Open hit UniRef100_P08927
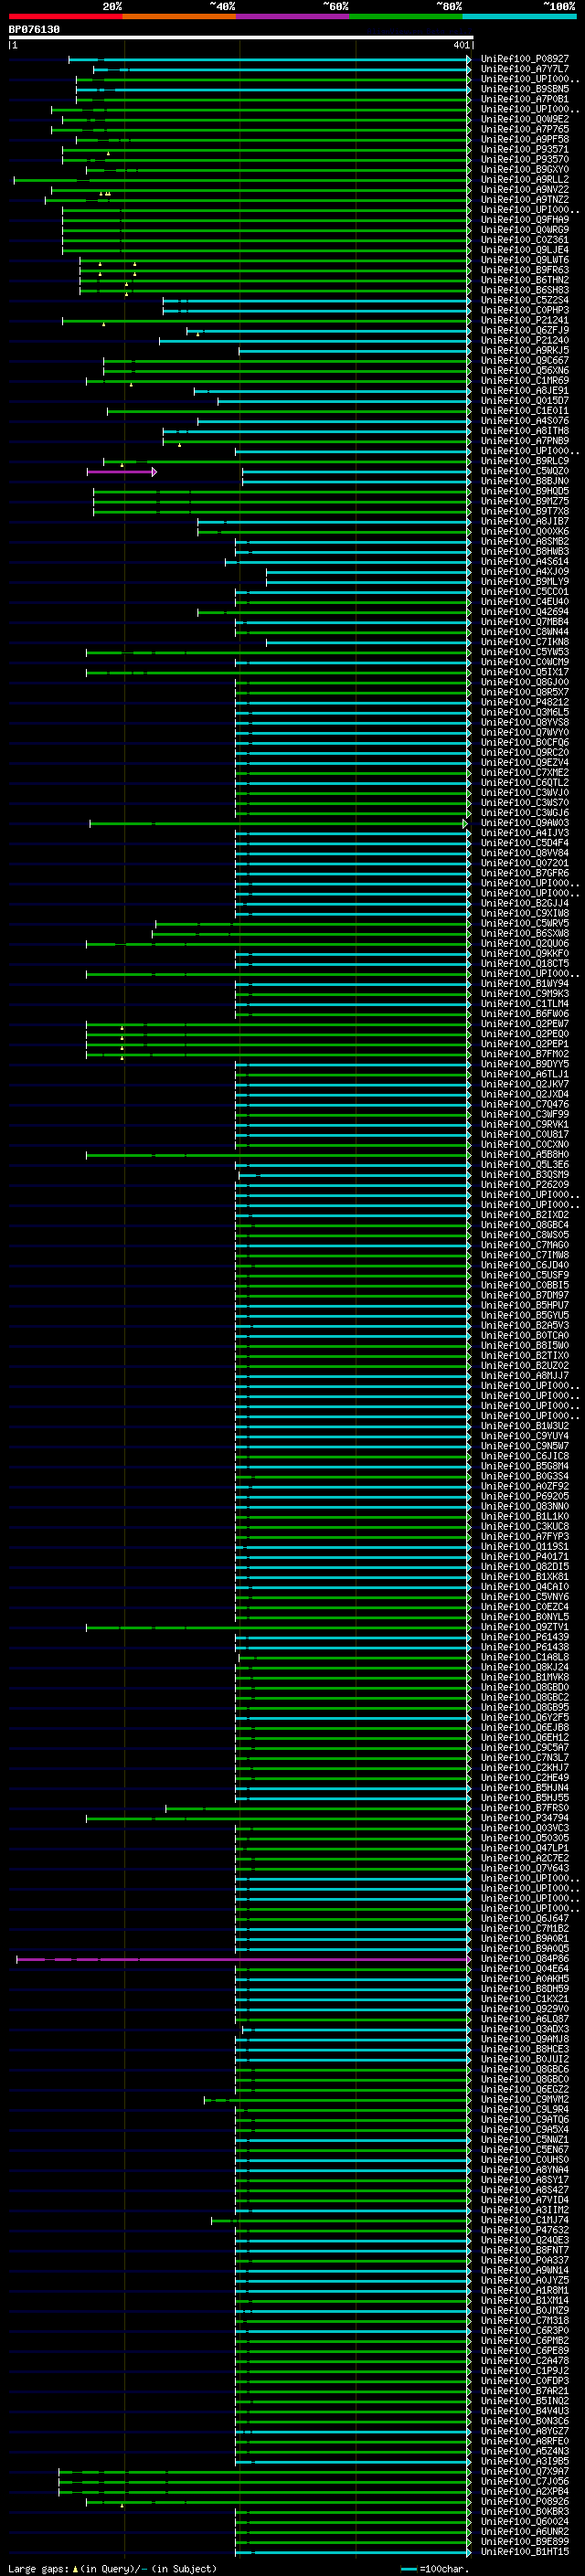 (524, 59)
